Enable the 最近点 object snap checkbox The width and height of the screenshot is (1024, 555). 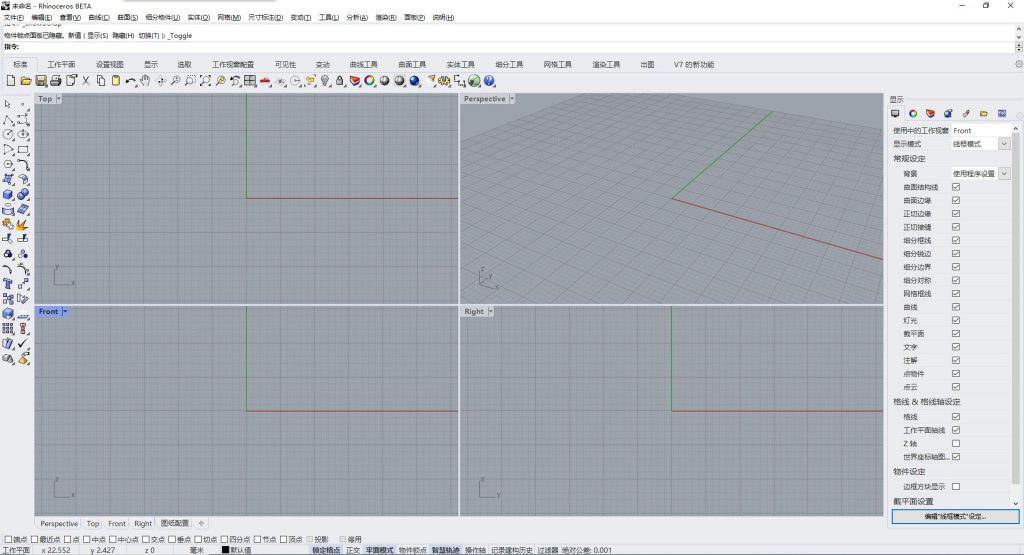pyautogui.click(x=35, y=539)
